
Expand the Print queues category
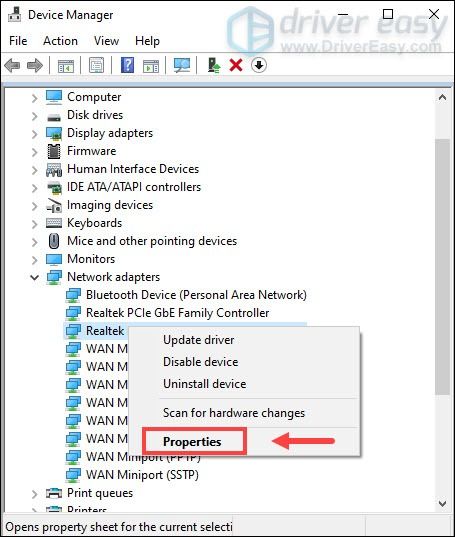[x=35, y=494]
